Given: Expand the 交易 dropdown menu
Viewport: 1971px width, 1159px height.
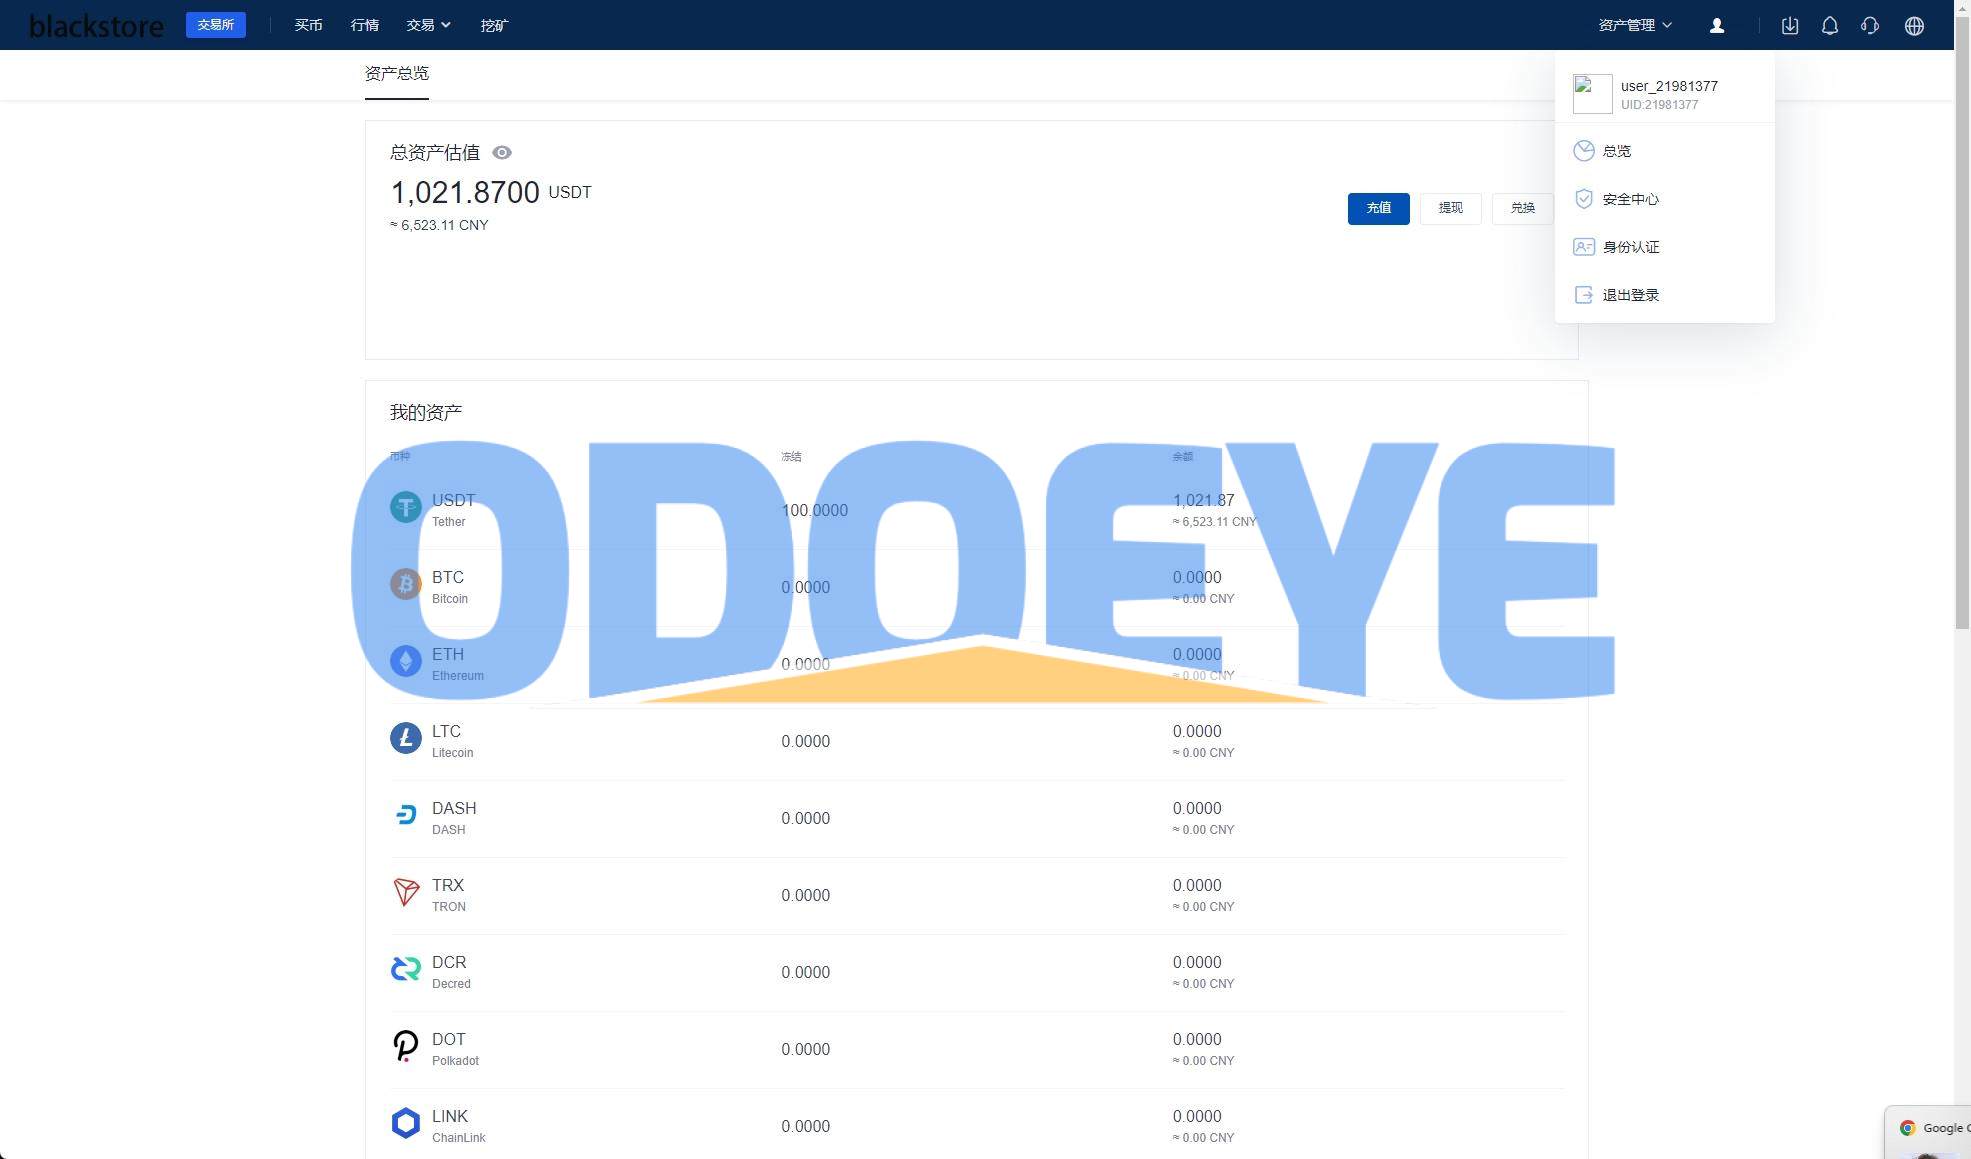Looking at the screenshot, I should click(x=428, y=25).
